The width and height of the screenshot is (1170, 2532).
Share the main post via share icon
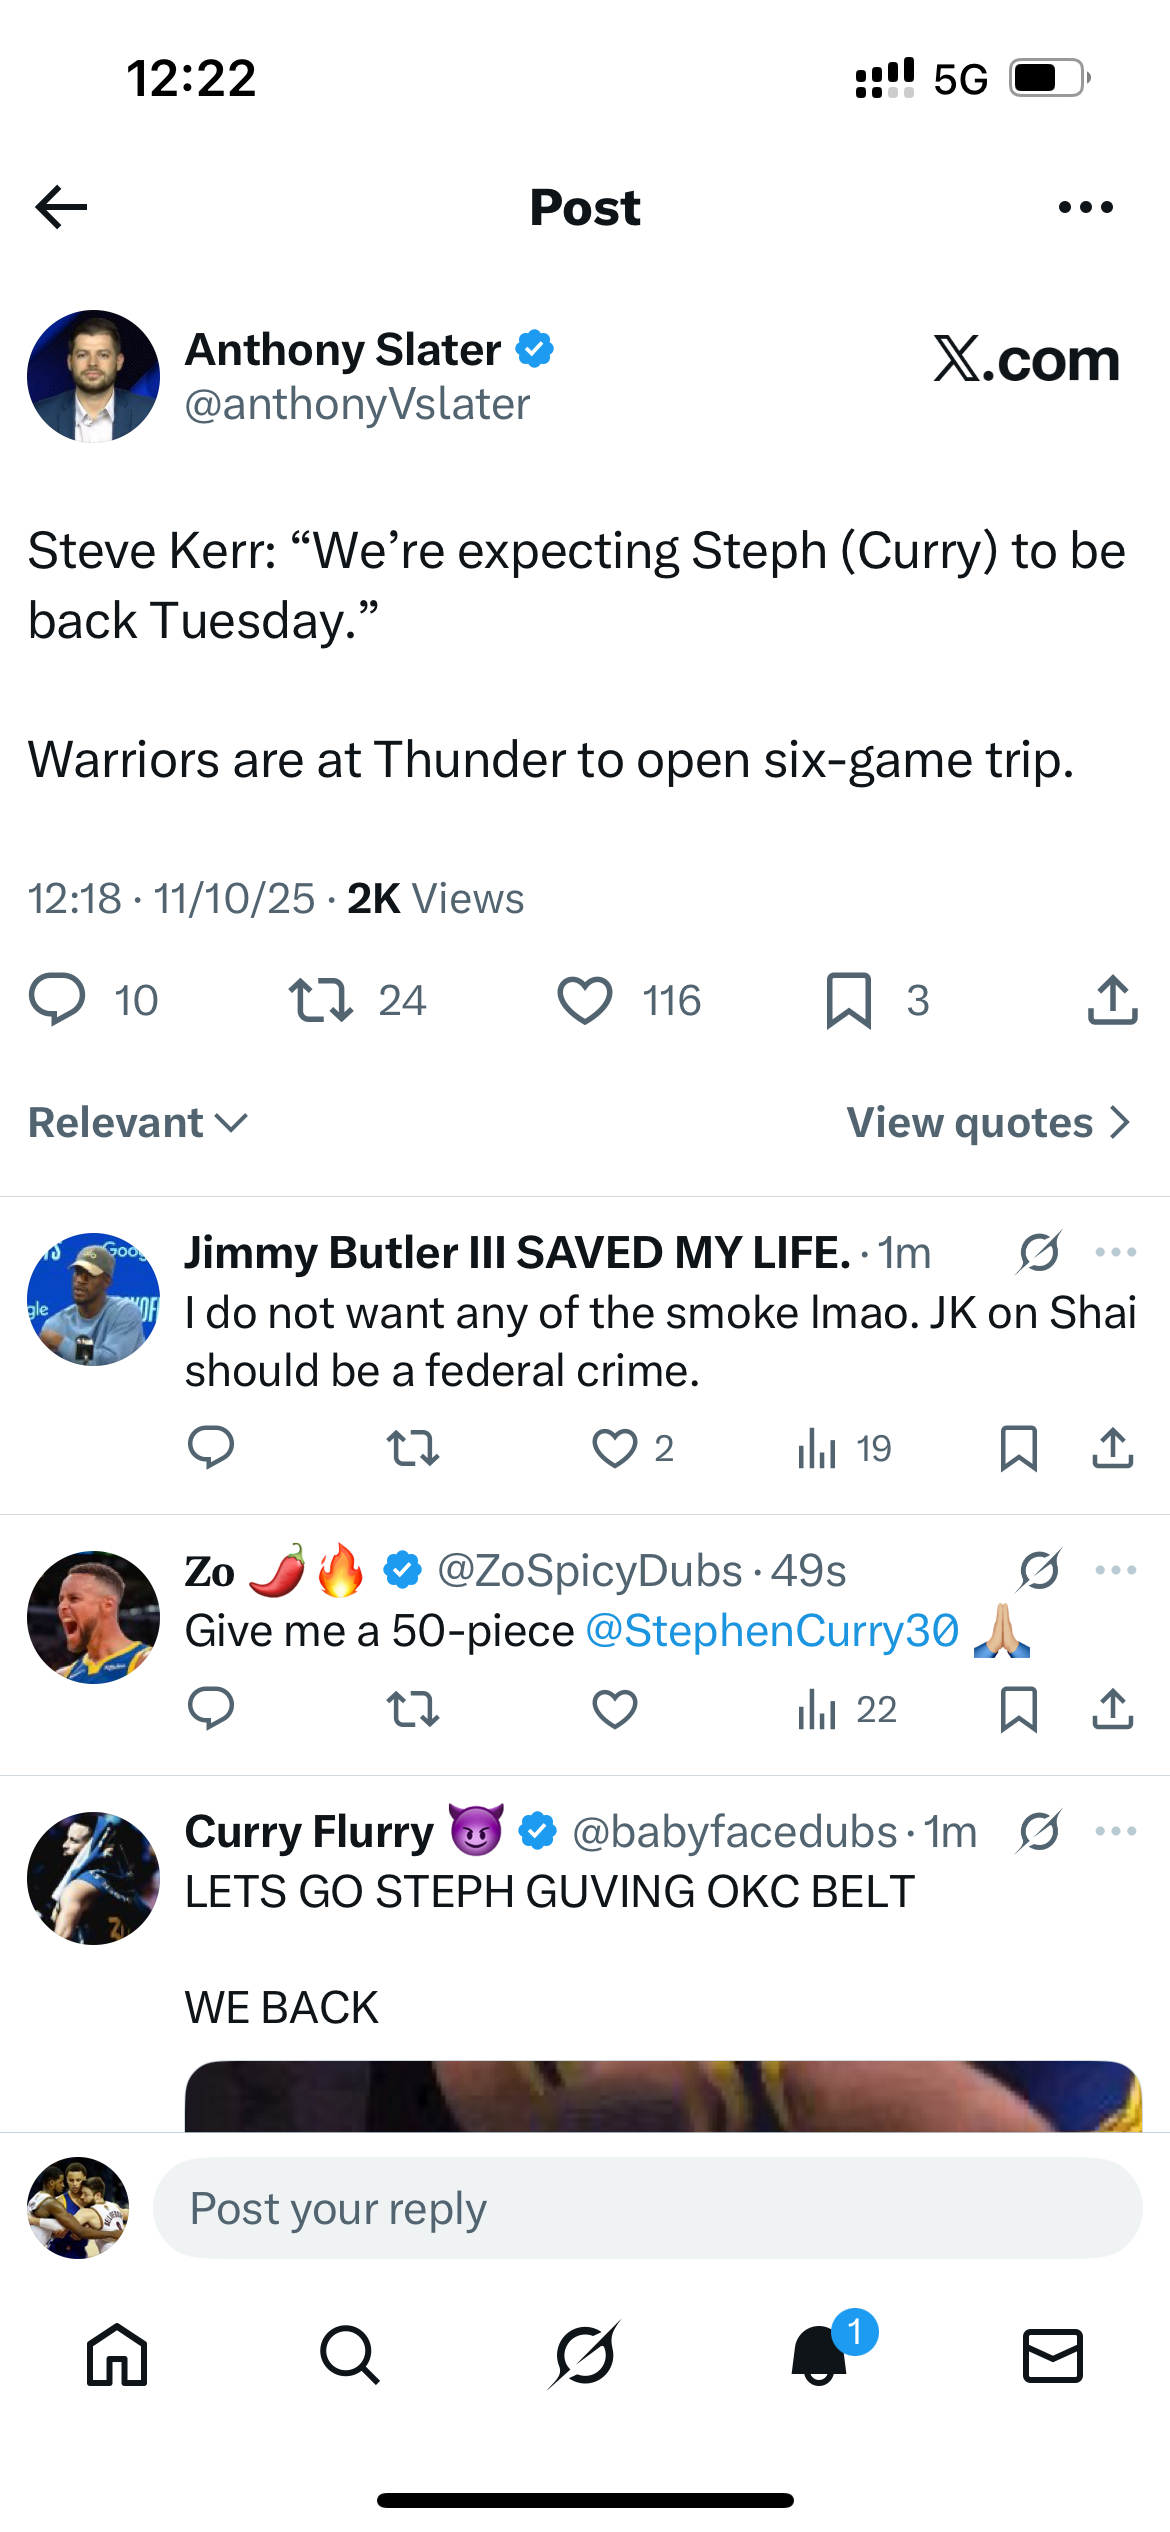click(x=1112, y=1000)
